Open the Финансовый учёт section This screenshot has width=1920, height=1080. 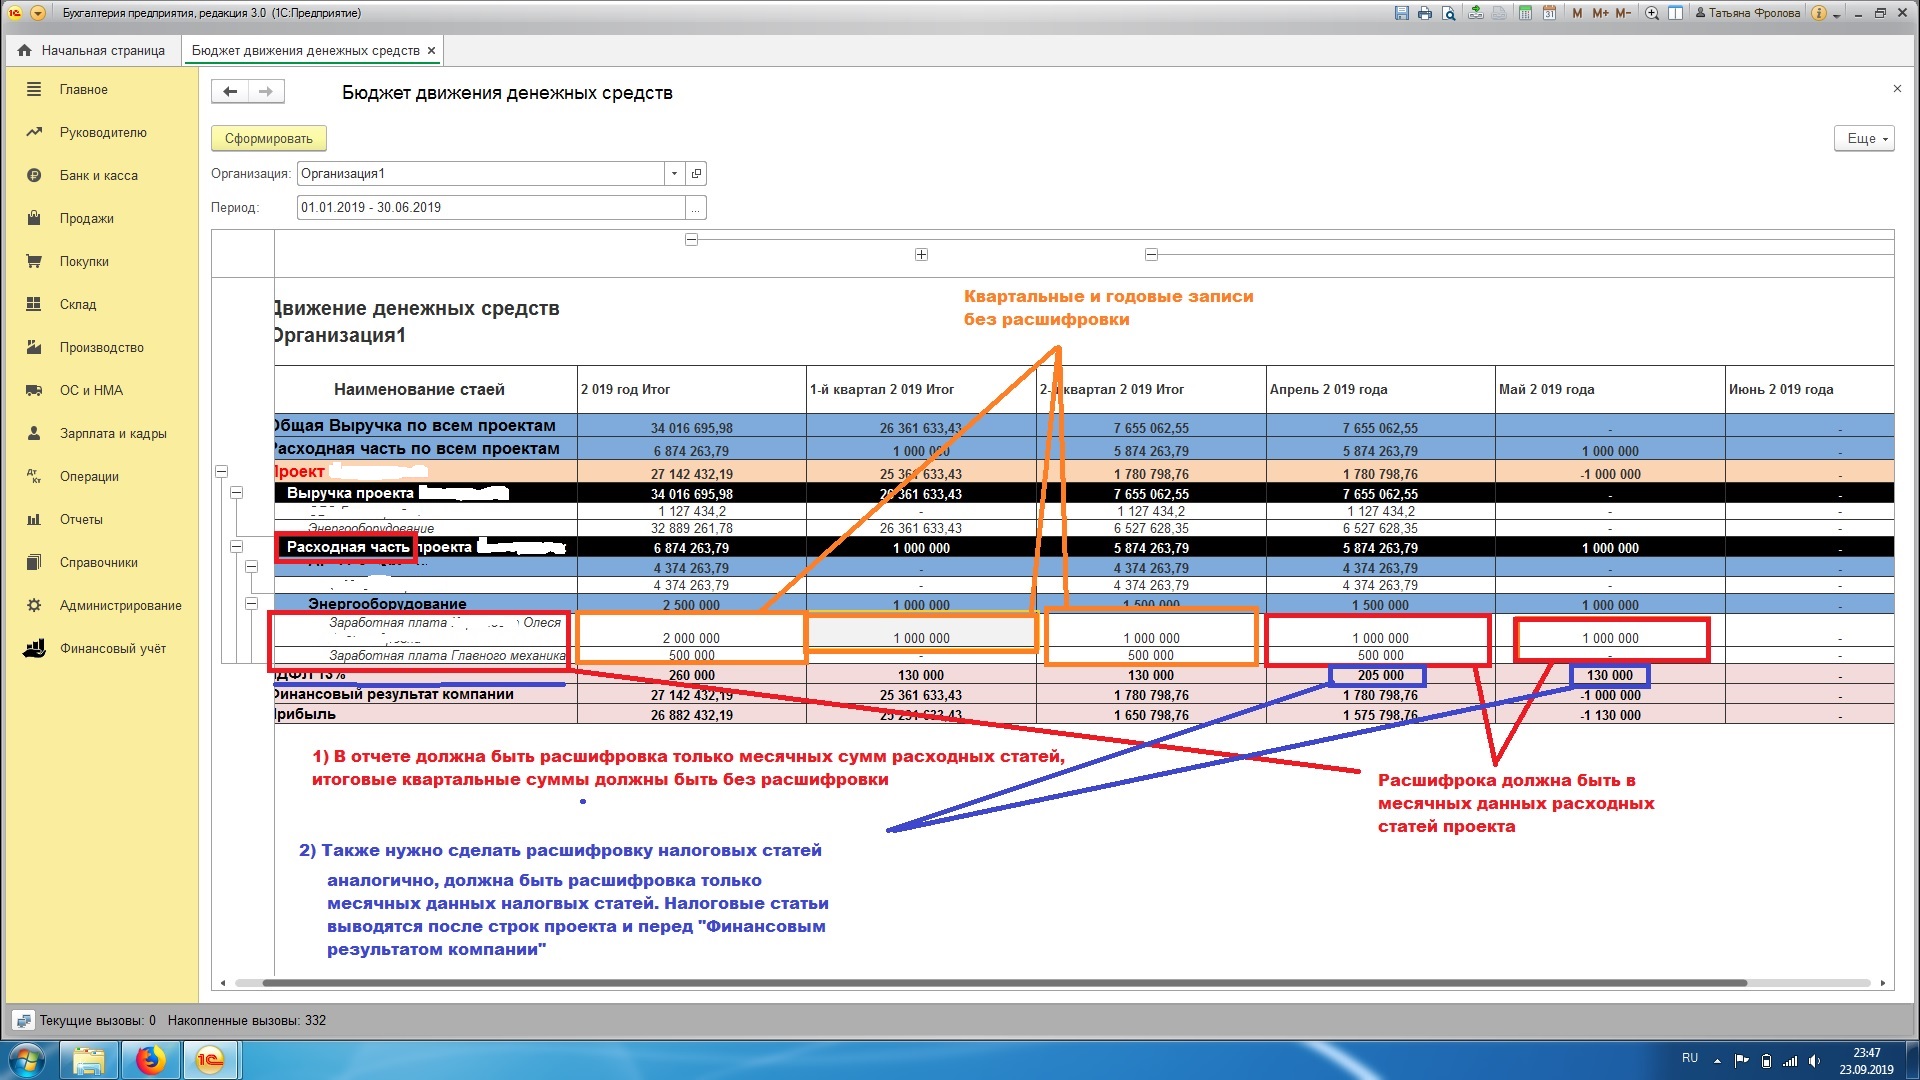pos(112,648)
